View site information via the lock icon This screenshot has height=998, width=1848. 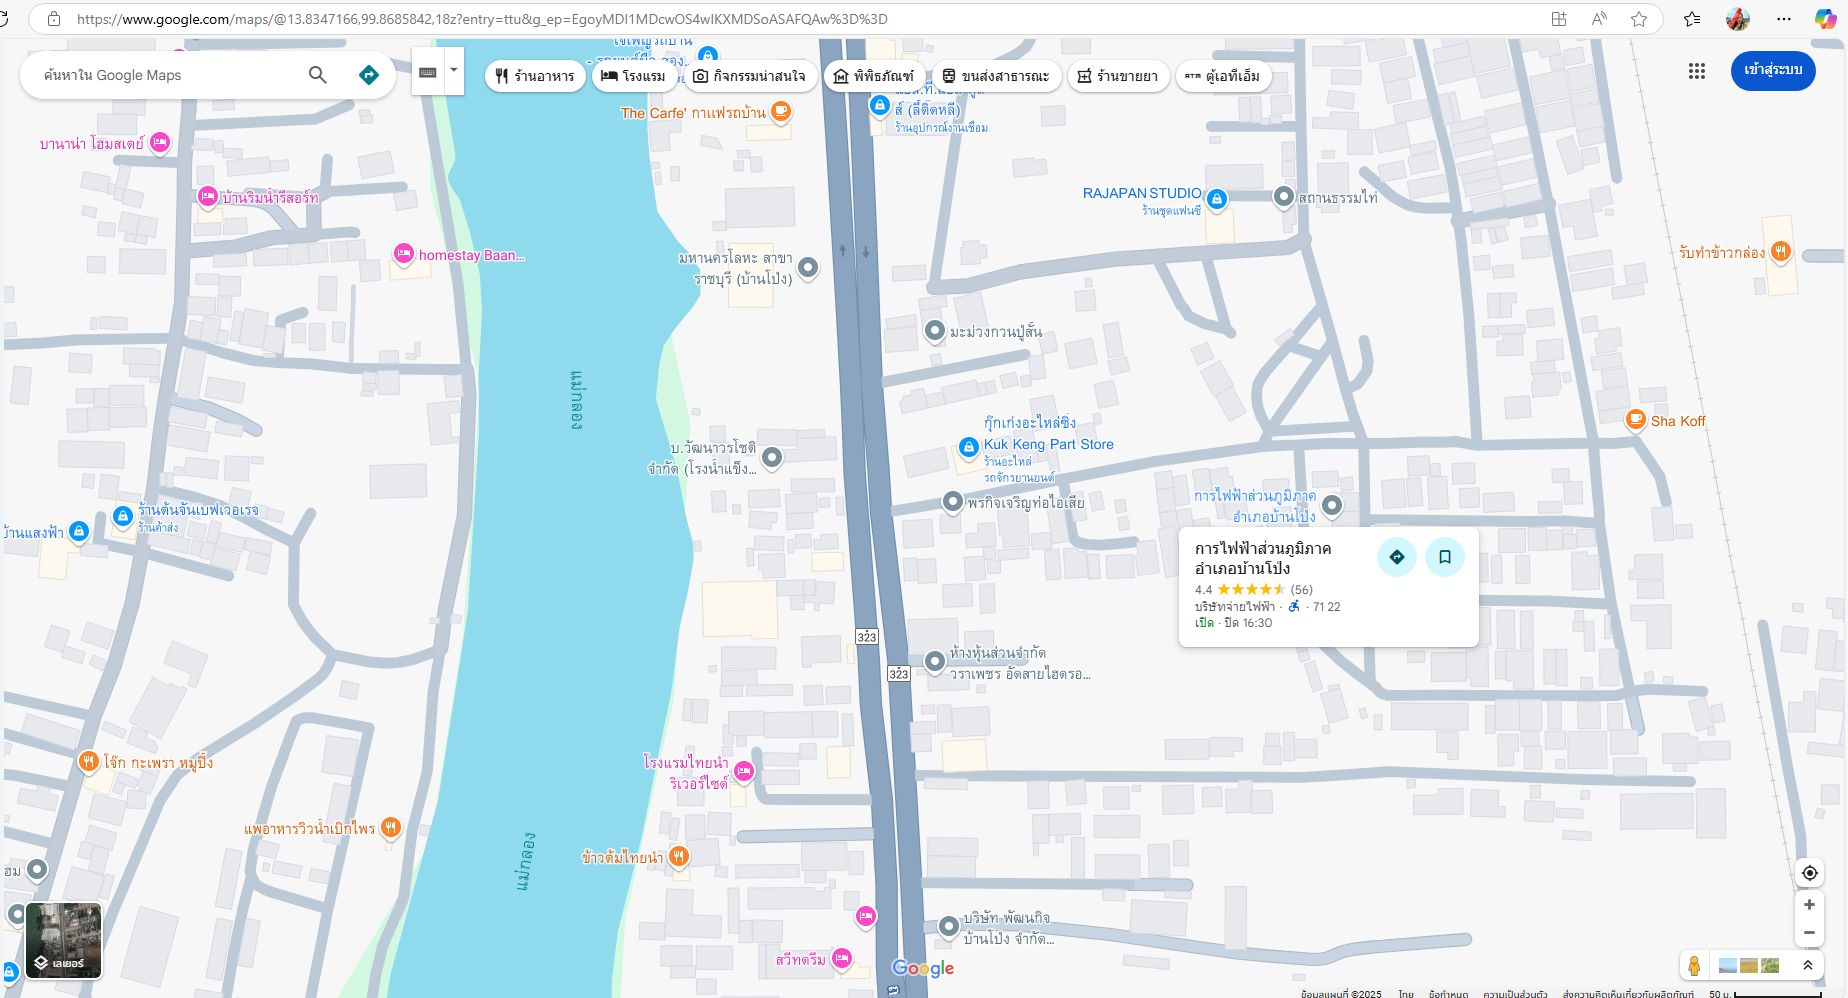tap(54, 19)
